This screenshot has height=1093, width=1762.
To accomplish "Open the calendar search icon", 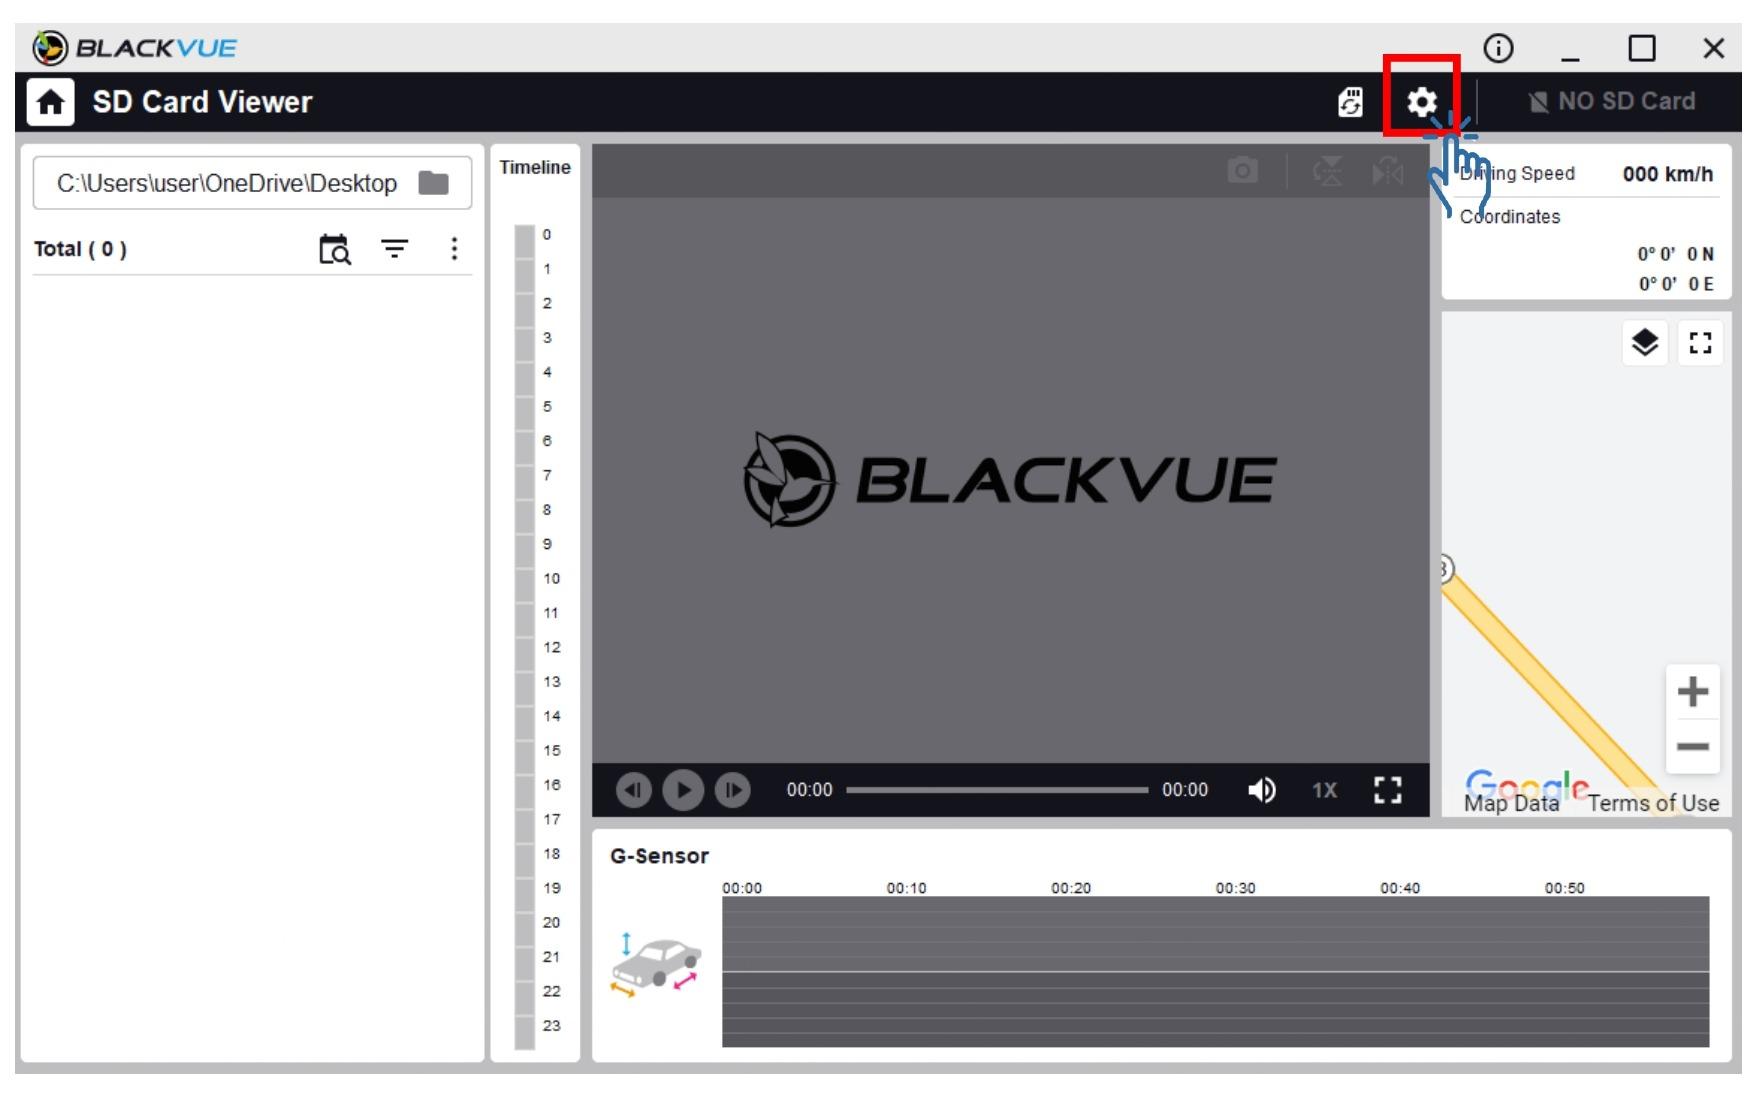I will point(335,249).
